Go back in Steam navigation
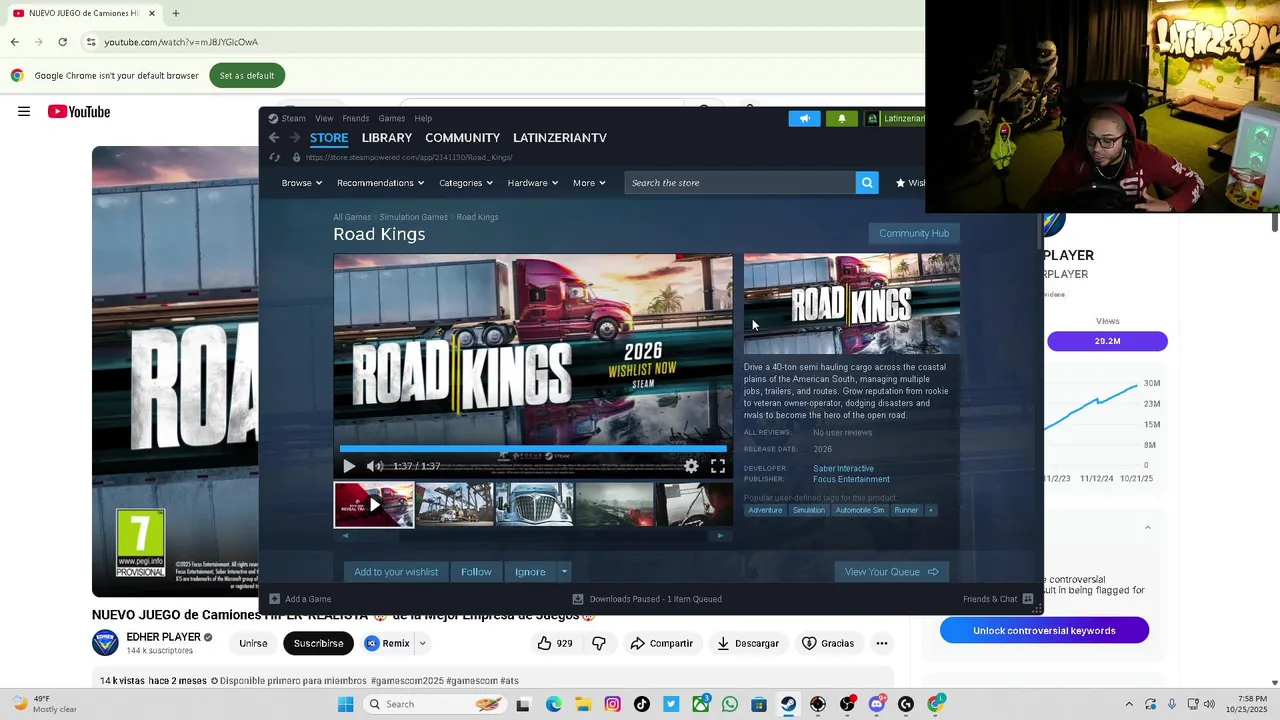 (x=274, y=138)
